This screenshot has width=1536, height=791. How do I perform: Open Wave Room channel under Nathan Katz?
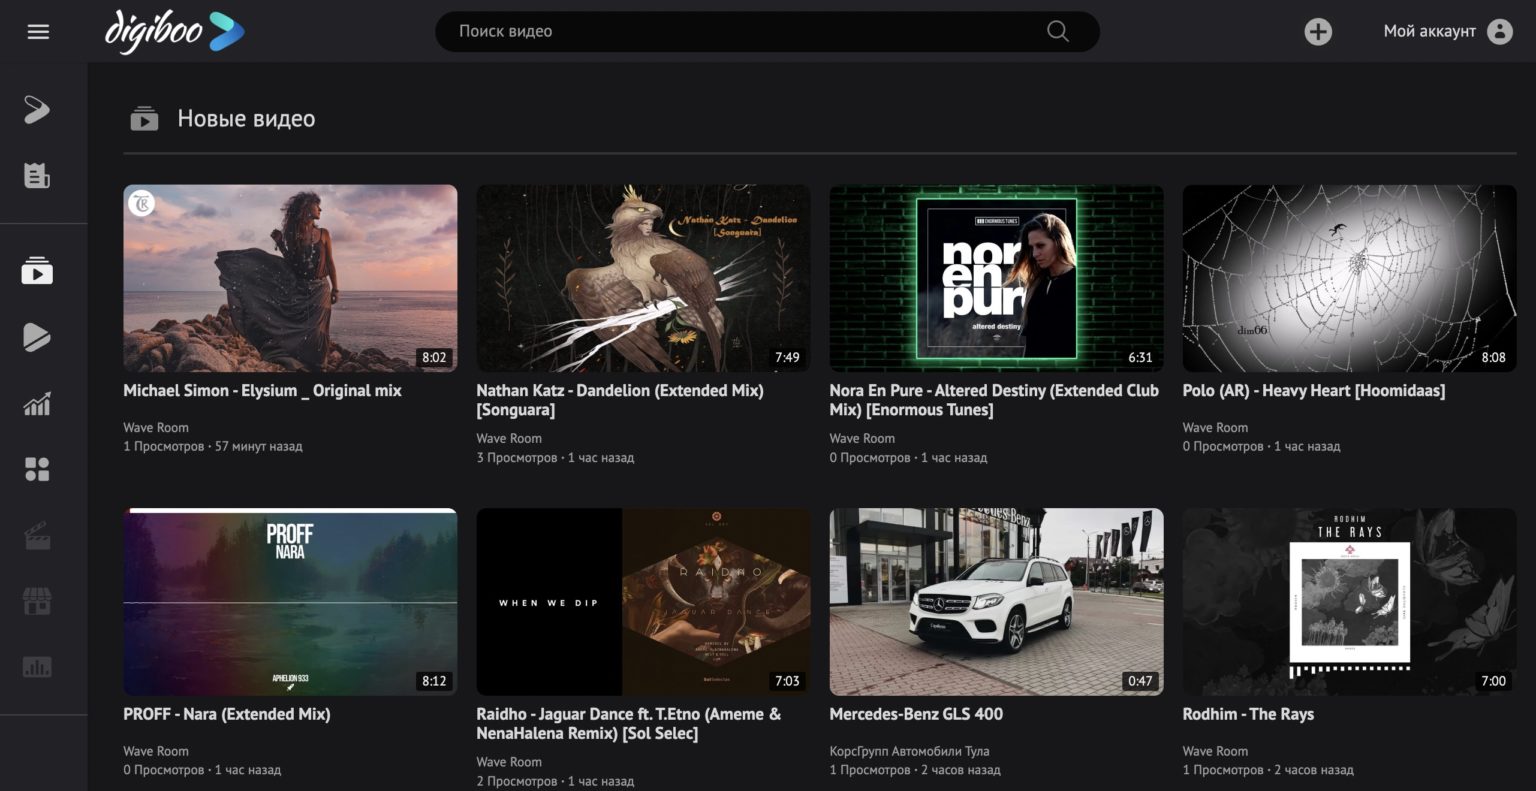coord(509,438)
